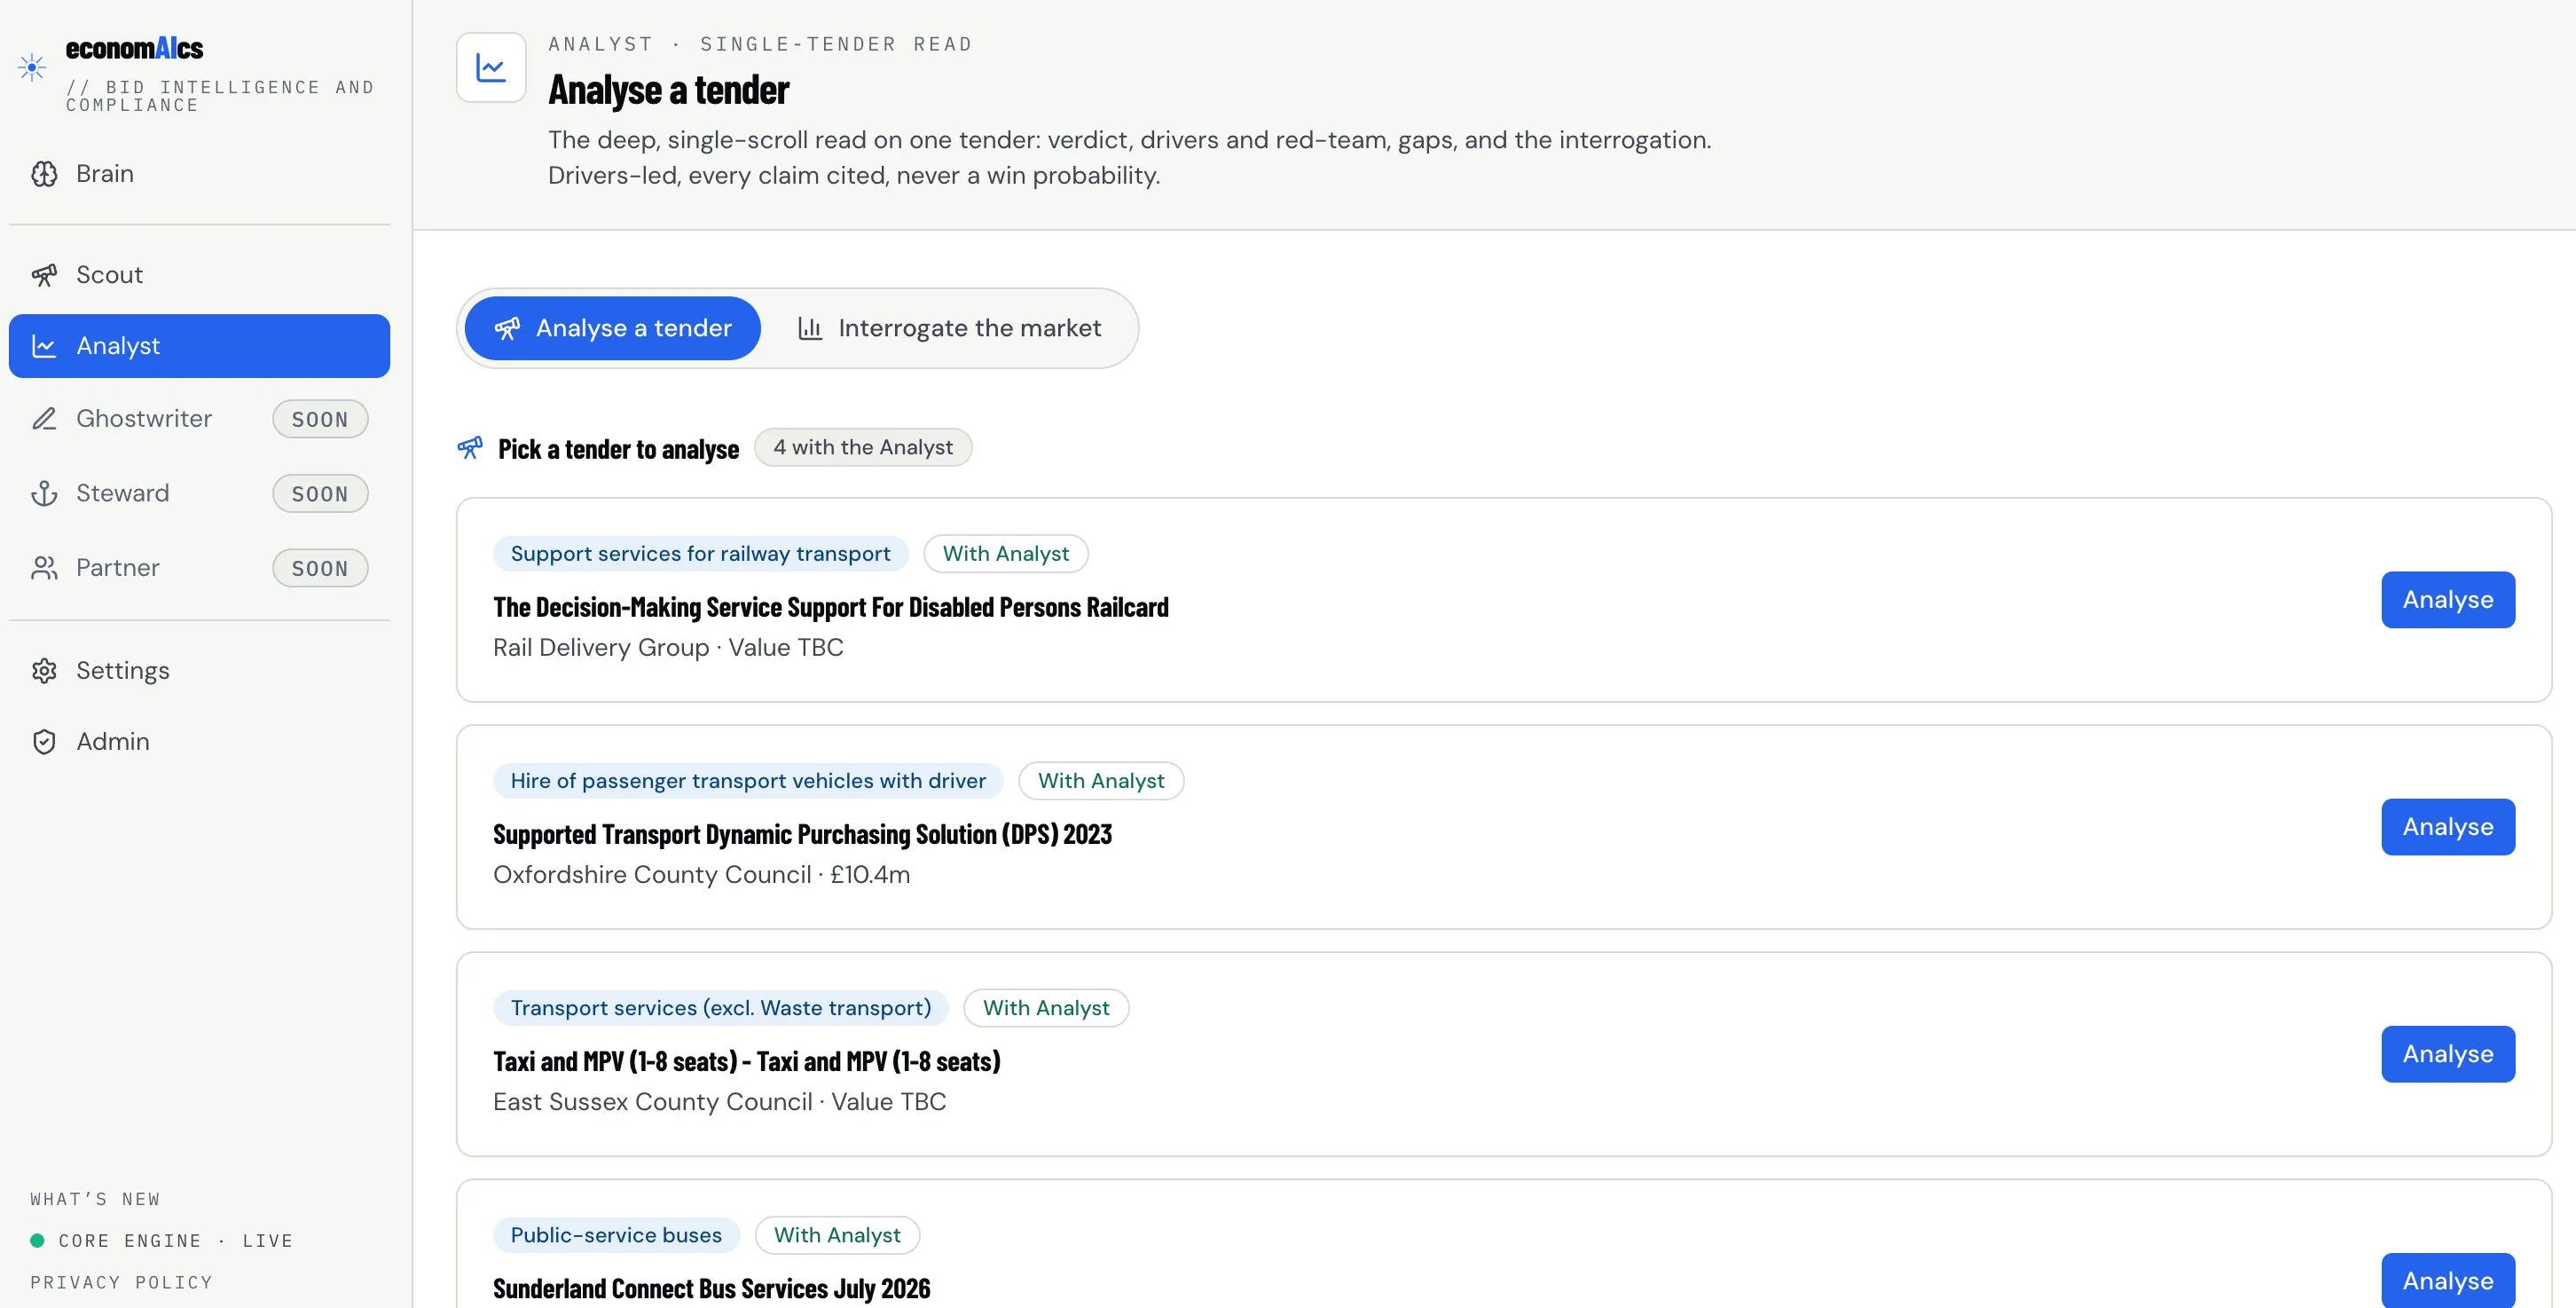2576x1308 pixels.
Task: Click With Analyst badge on Sunderland card
Action: pyautogui.click(x=837, y=1235)
